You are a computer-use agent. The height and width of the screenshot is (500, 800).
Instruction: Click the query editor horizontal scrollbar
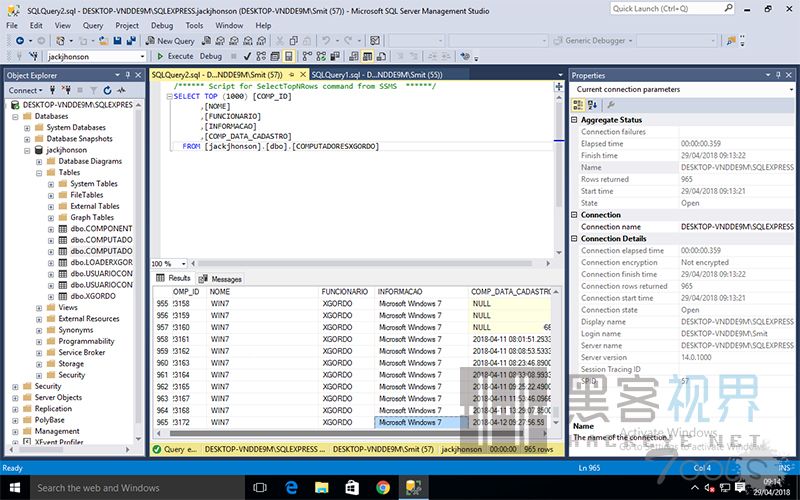365,264
